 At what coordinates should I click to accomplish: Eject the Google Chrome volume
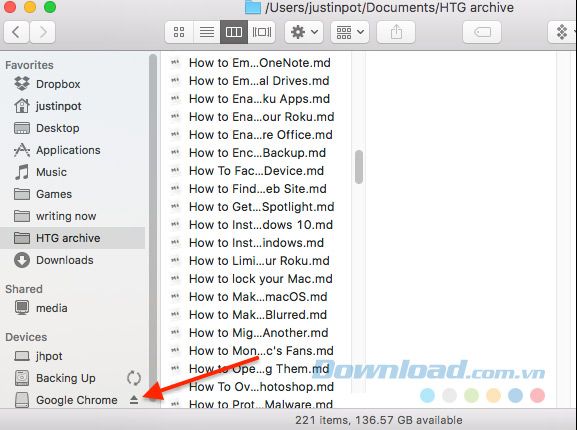134,400
